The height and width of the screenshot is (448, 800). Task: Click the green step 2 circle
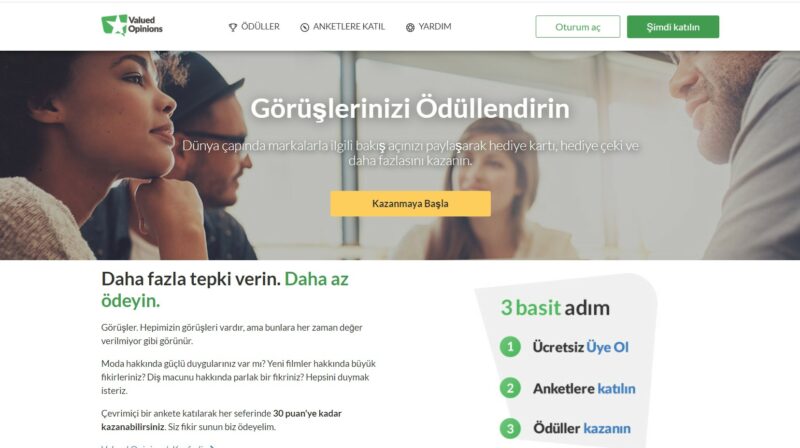coord(510,388)
